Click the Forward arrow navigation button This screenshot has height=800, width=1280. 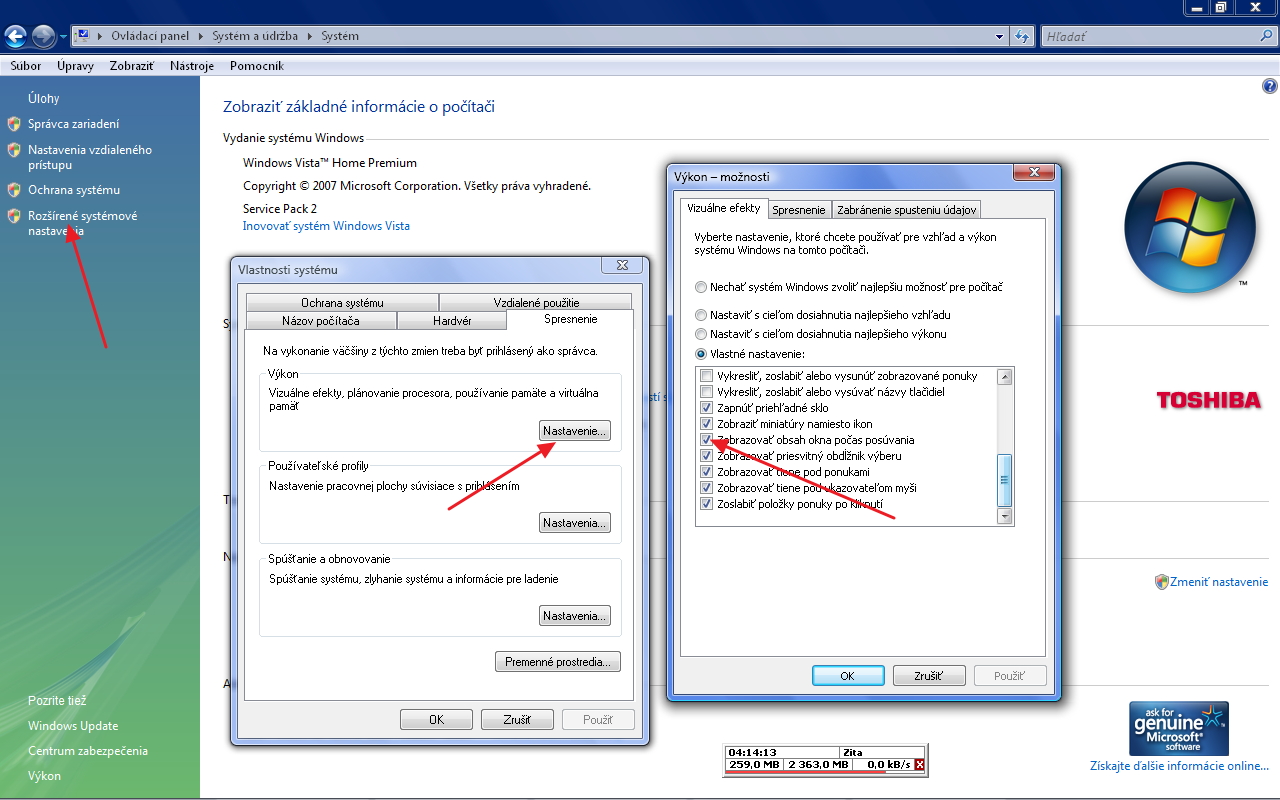coord(43,37)
